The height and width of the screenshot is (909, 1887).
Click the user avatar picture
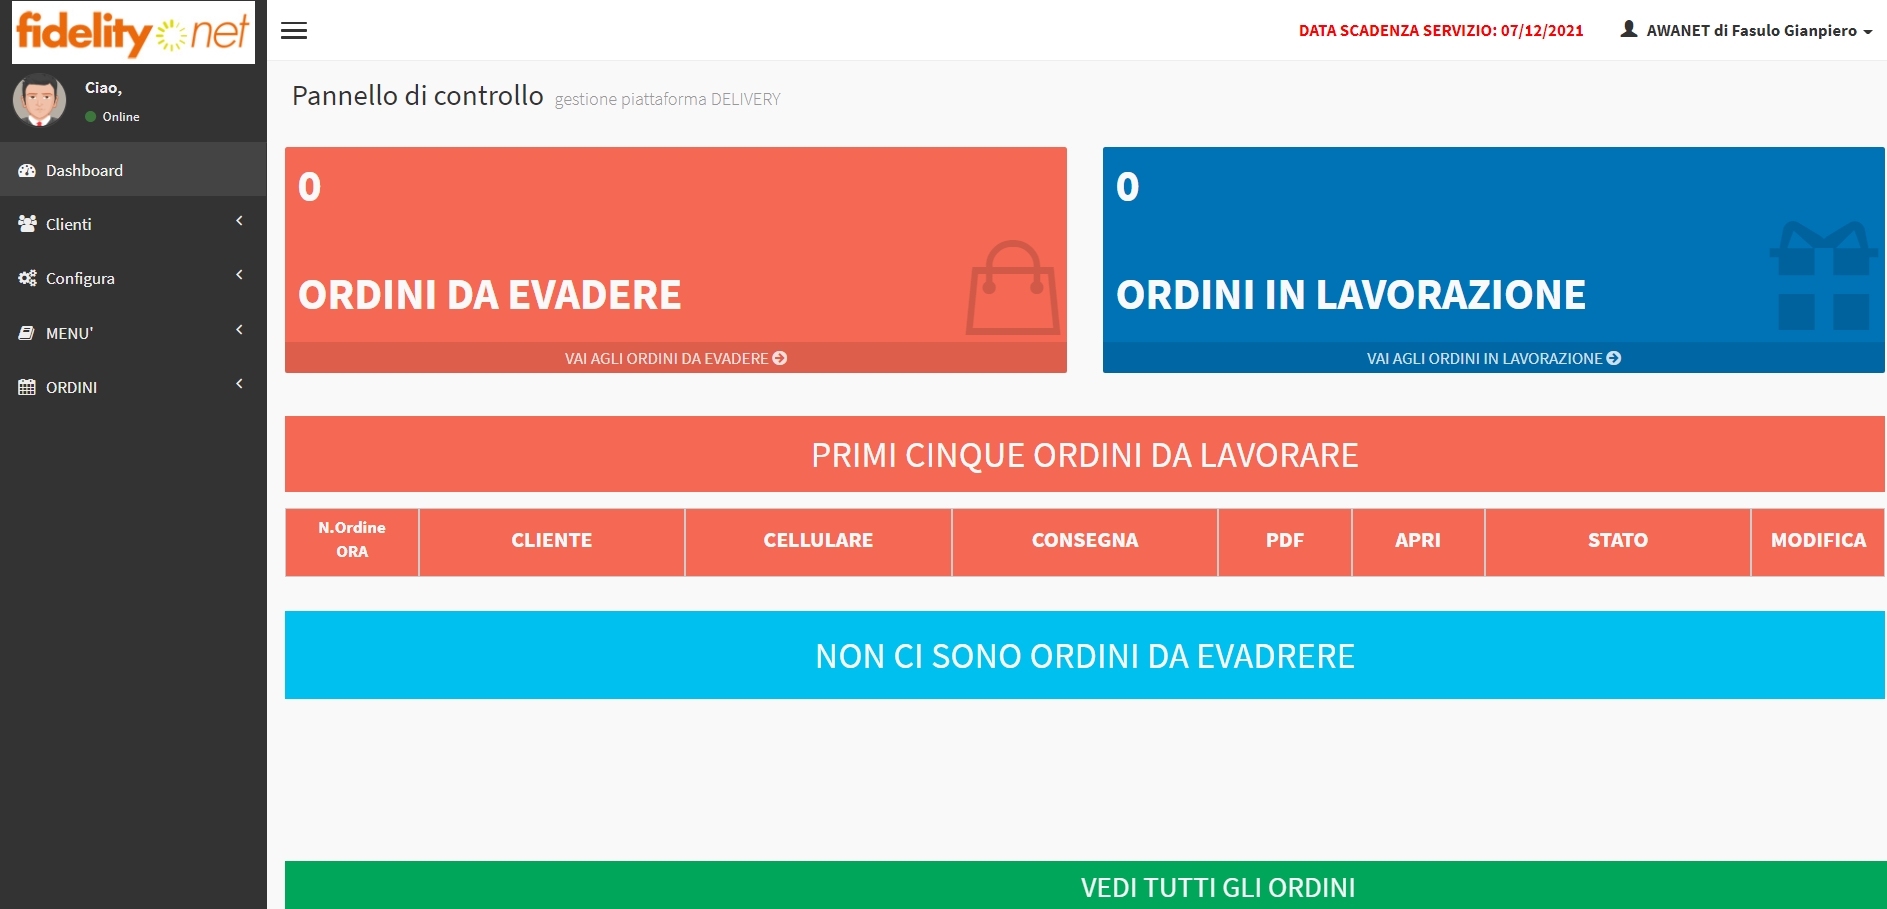coord(39,100)
